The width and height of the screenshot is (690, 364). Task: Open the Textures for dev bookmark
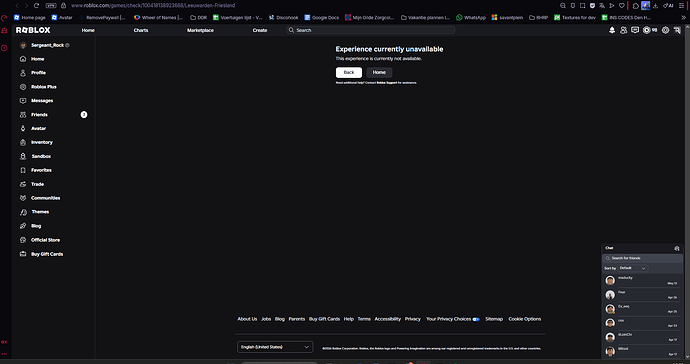(x=575, y=18)
